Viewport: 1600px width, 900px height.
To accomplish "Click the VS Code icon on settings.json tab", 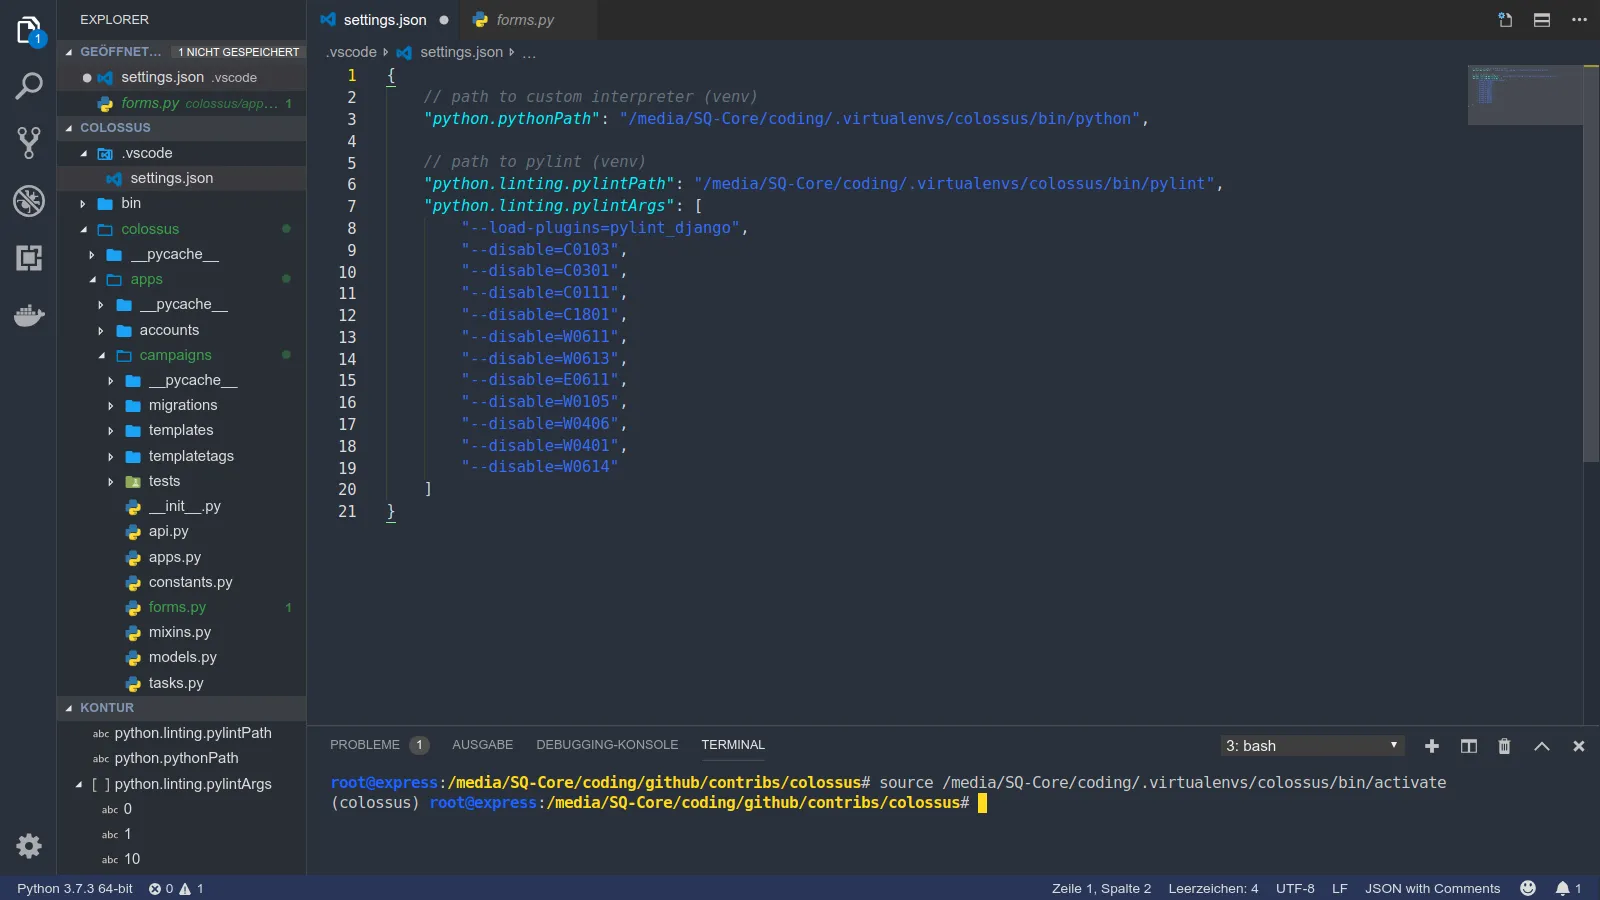I will pos(328,20).
